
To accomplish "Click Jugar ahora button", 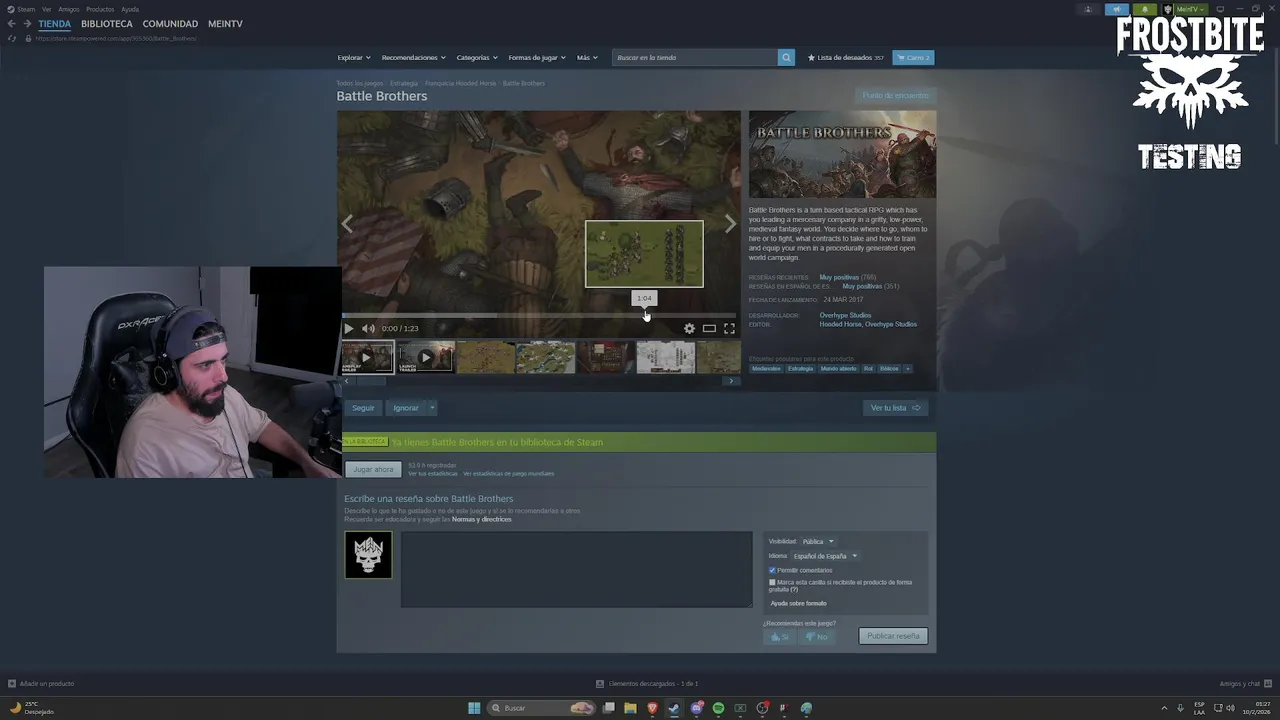I will (373, 469).
